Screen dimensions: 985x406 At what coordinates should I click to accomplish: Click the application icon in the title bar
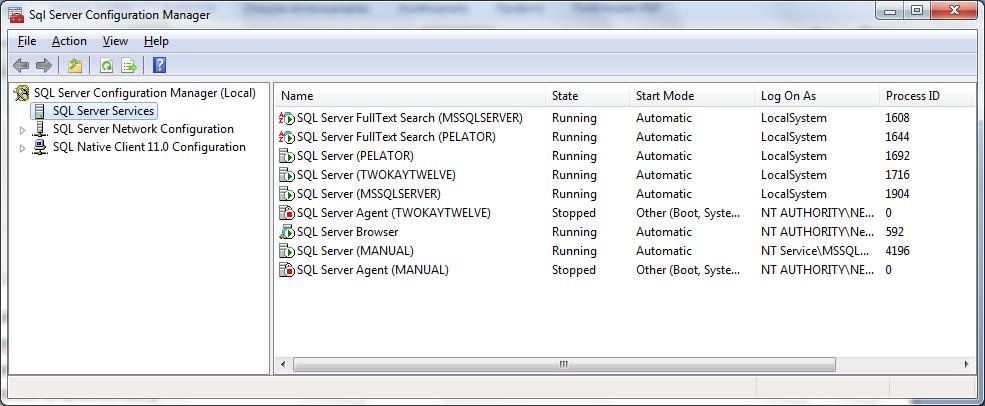pos(16,14)
